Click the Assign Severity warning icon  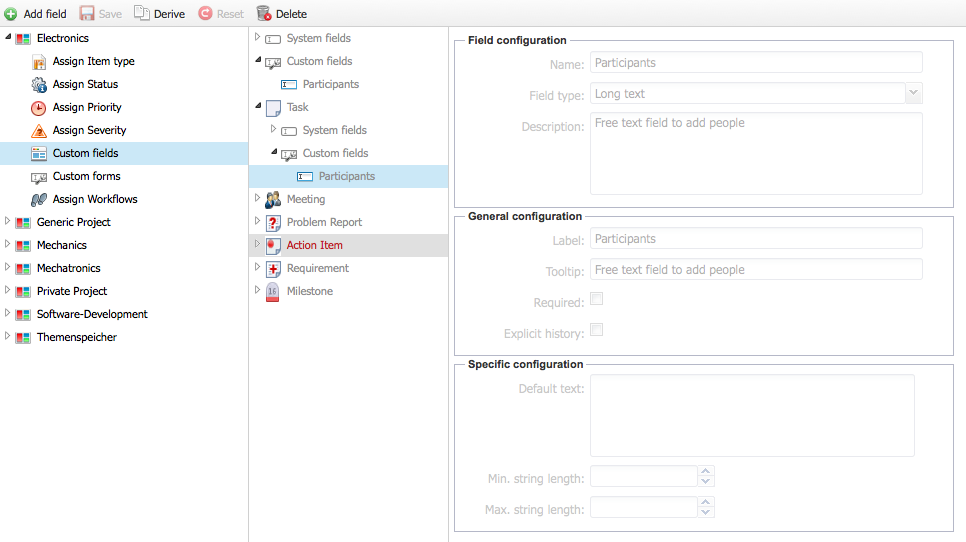(39, 131)
